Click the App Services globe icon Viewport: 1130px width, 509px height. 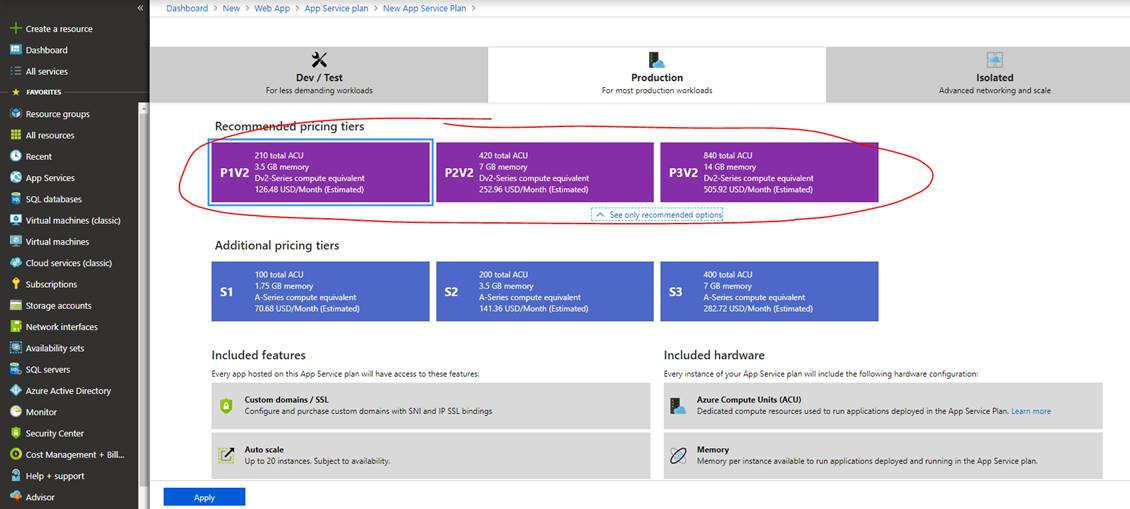tap(15, 177)
